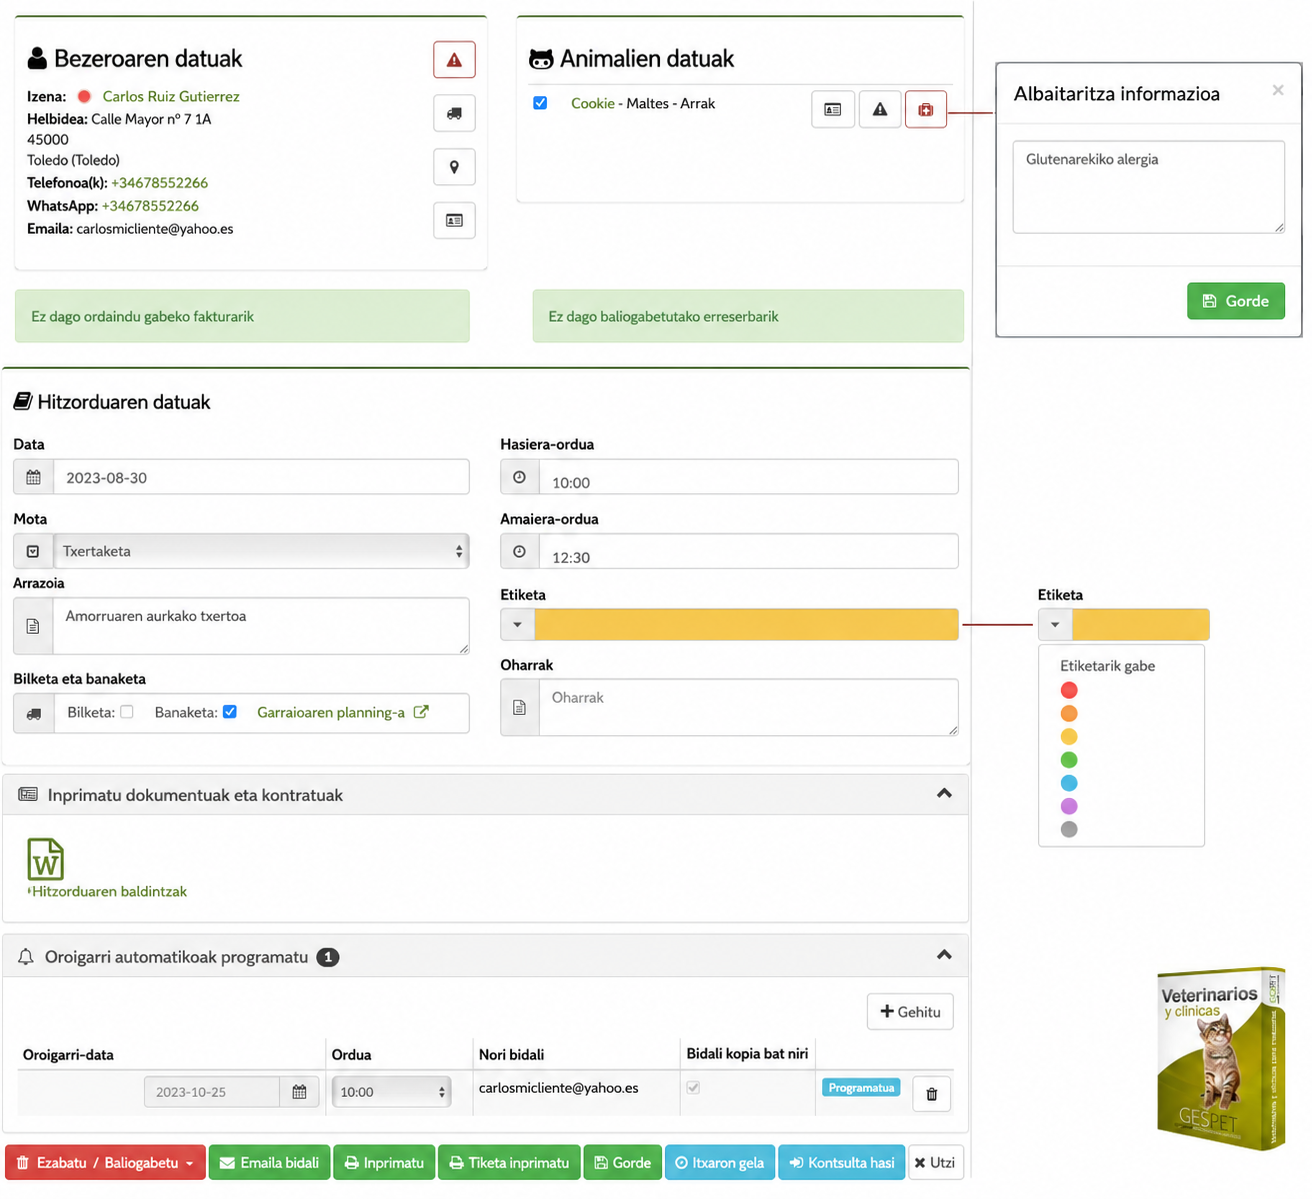
Task: Collapse the Inprimatu dokumentuak eta kontratuak section
Action: point(944,794)
